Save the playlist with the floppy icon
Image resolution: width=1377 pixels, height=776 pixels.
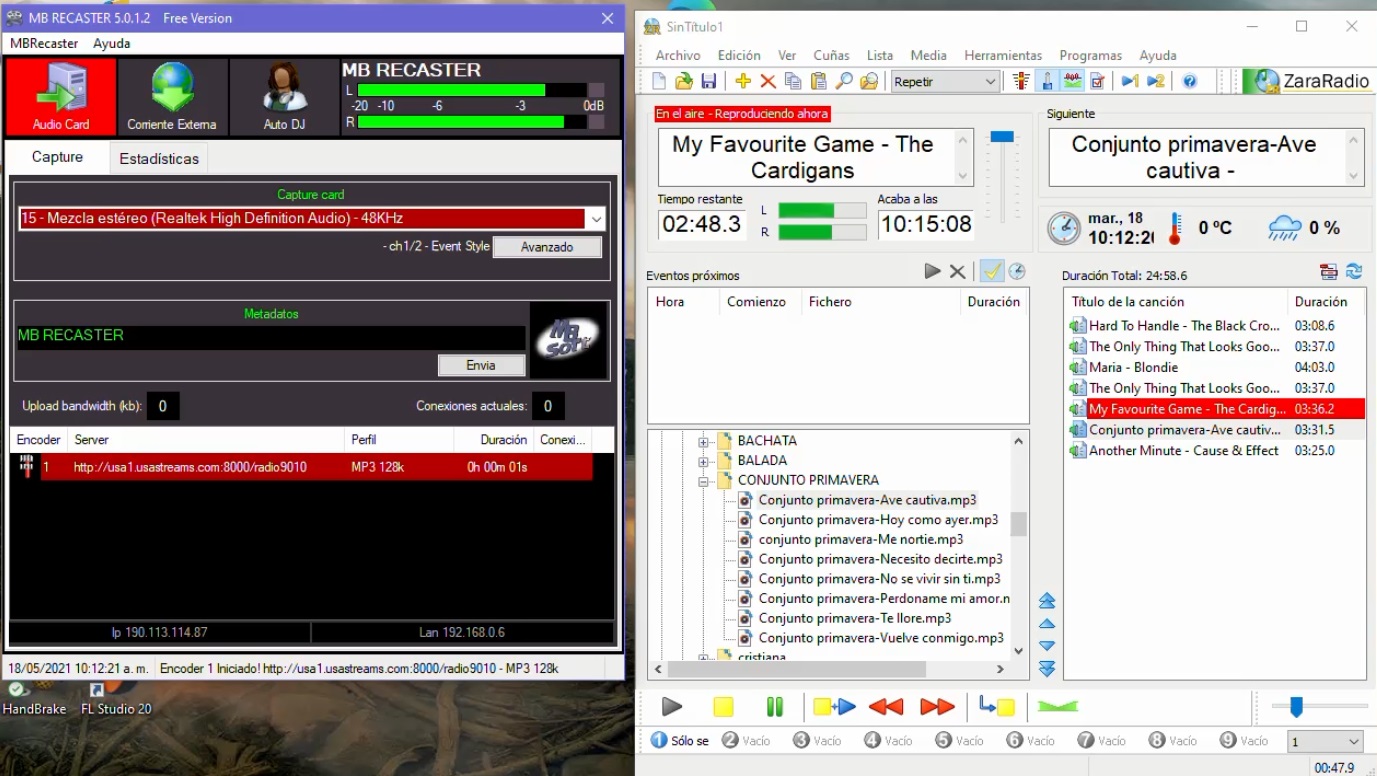click(x=708, y=82)
